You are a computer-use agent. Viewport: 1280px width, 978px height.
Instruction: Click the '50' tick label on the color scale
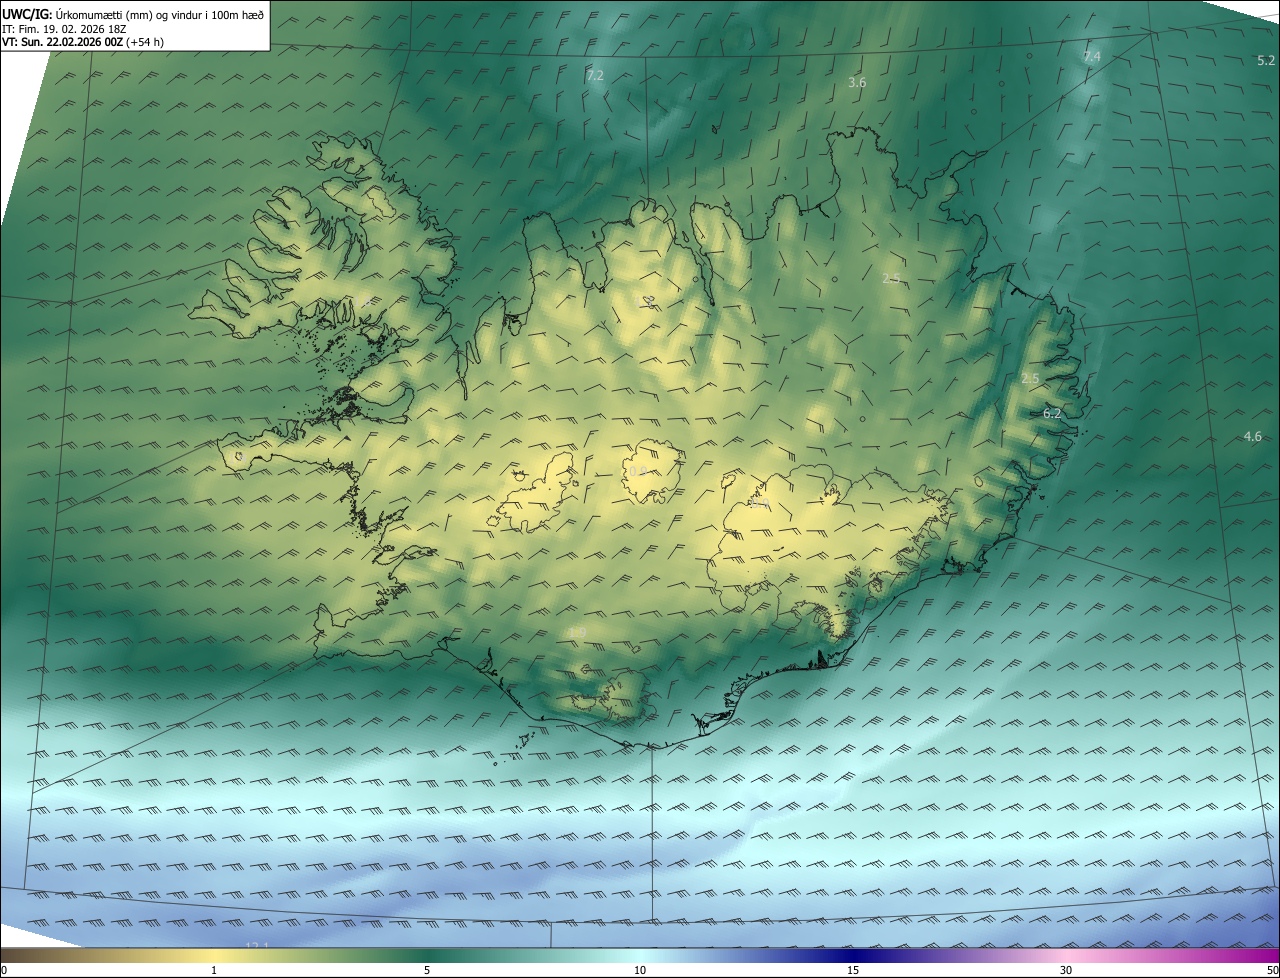[1272, 970]
